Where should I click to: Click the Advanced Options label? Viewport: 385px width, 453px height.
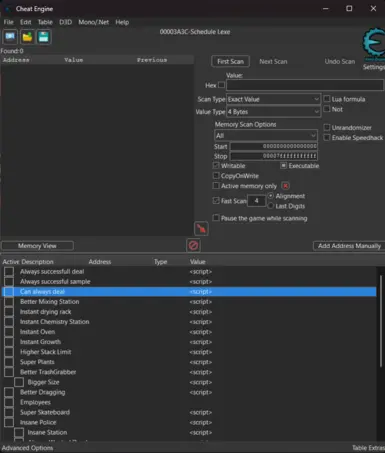(27, 448)
